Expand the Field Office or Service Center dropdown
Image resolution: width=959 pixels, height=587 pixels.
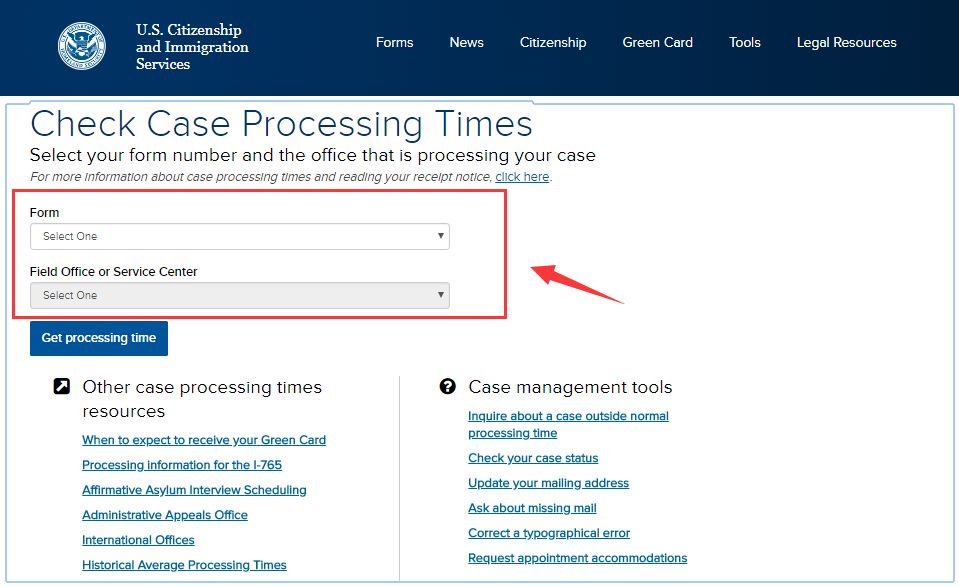[240, 295]
